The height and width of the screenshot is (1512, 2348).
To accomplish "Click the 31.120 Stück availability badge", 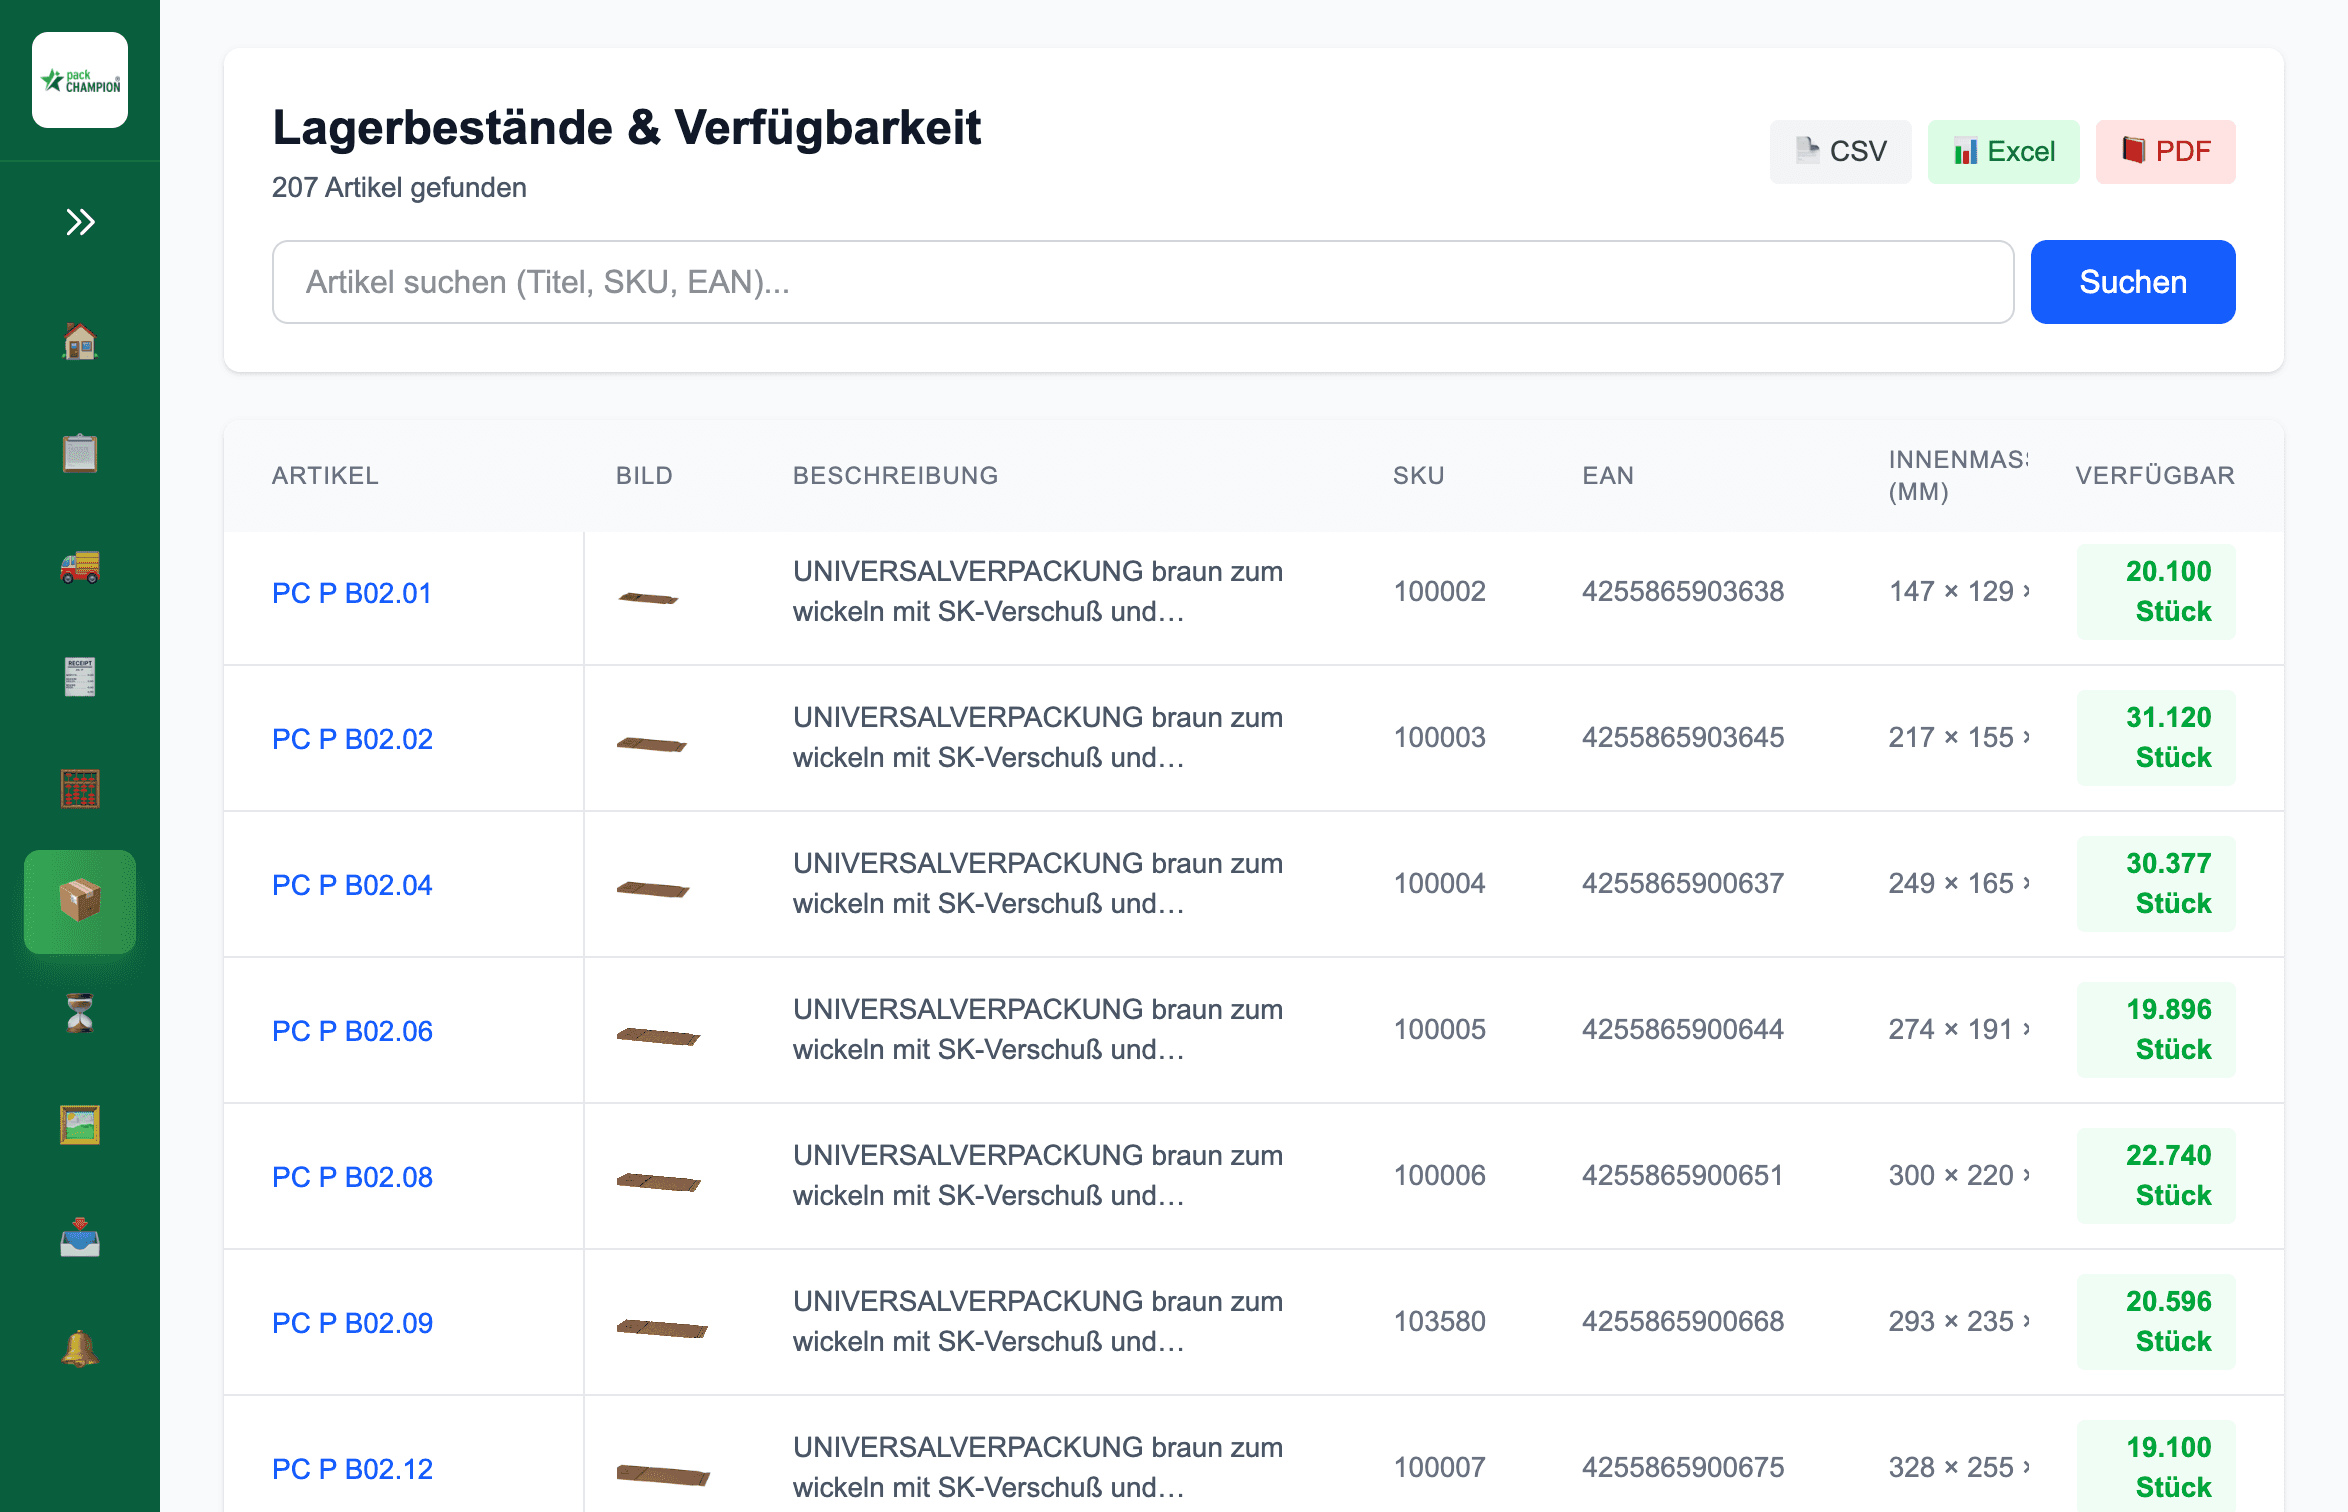I will coord(2156,737).
